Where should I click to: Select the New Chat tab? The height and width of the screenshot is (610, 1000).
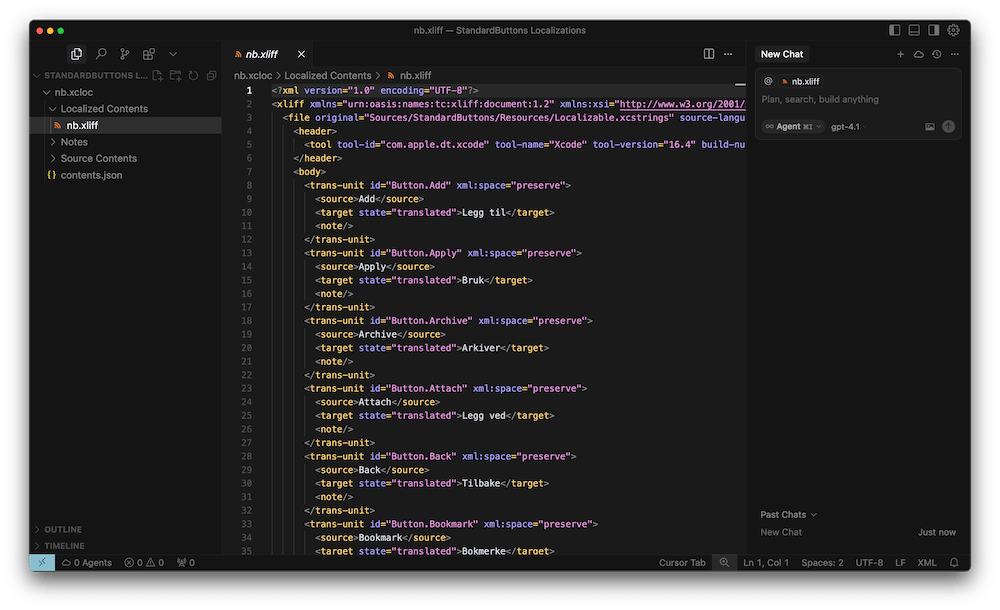(781, 54)
